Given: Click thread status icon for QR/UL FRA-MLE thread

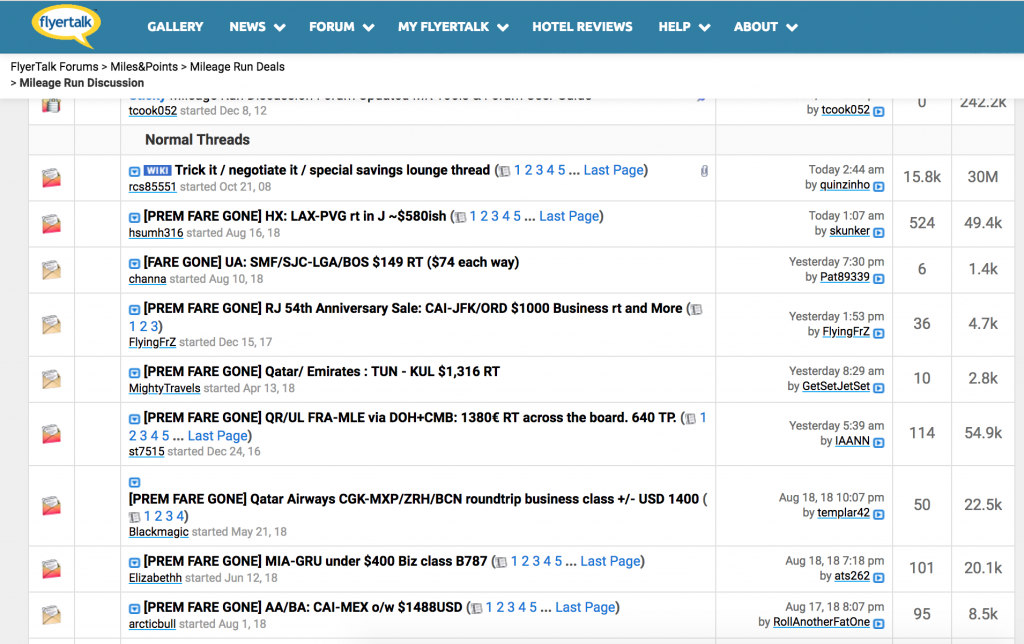Looking at the screenshot, I should pos(52,434).
